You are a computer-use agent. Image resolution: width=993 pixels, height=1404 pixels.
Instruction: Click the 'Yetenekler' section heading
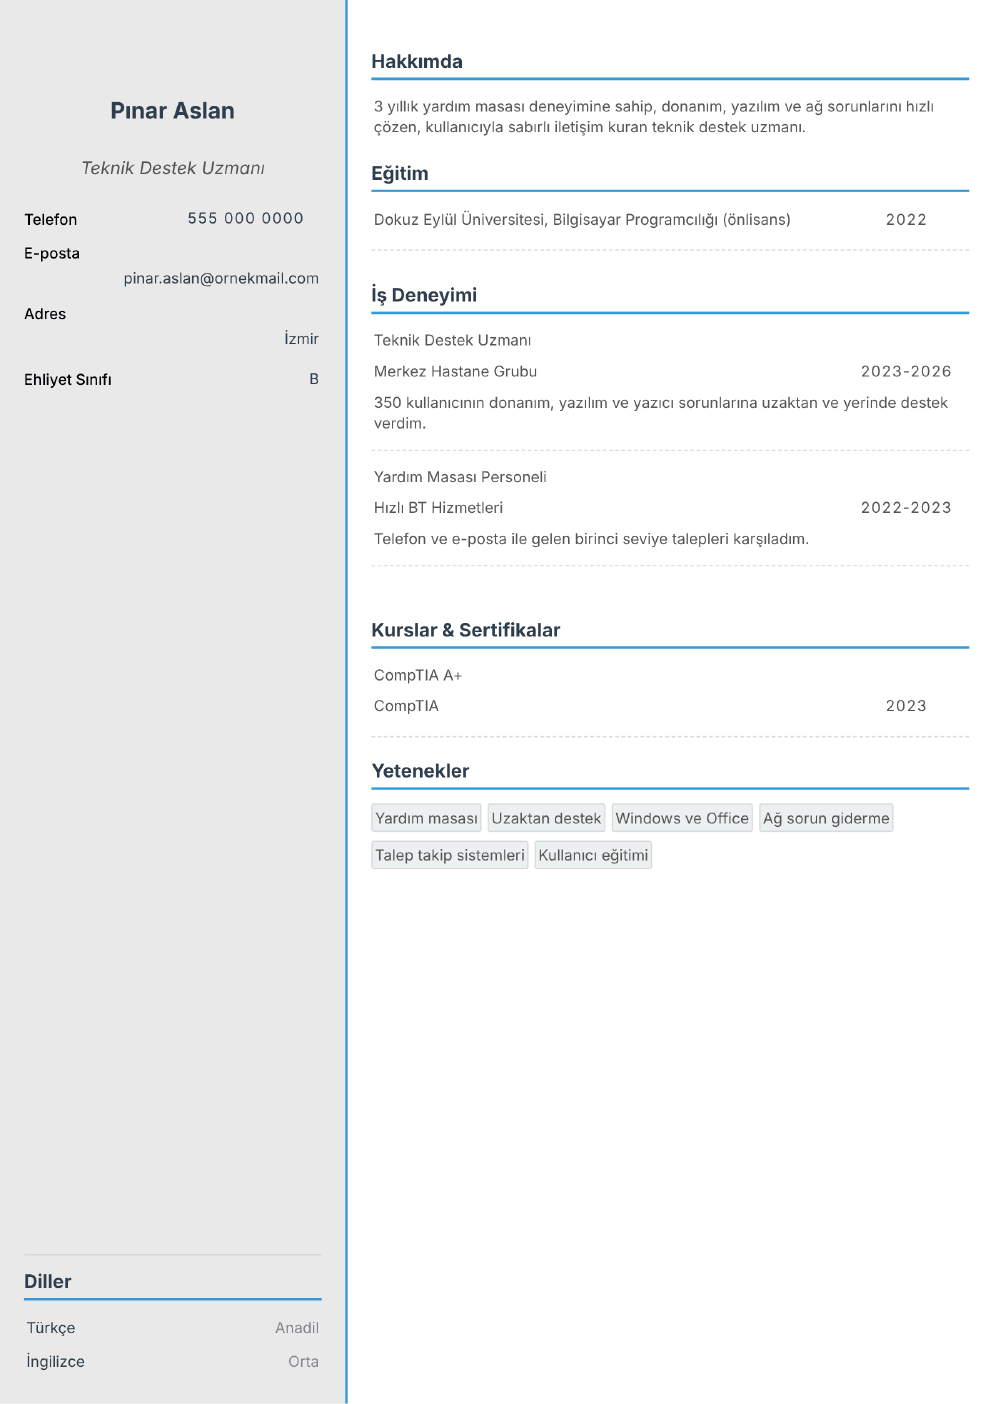tap(420, 771)
